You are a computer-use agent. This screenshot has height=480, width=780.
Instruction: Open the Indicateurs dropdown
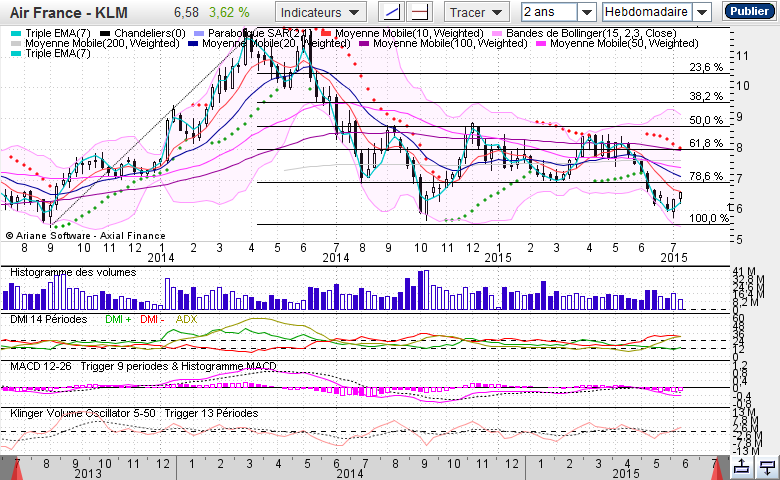[x=321, y=12]
